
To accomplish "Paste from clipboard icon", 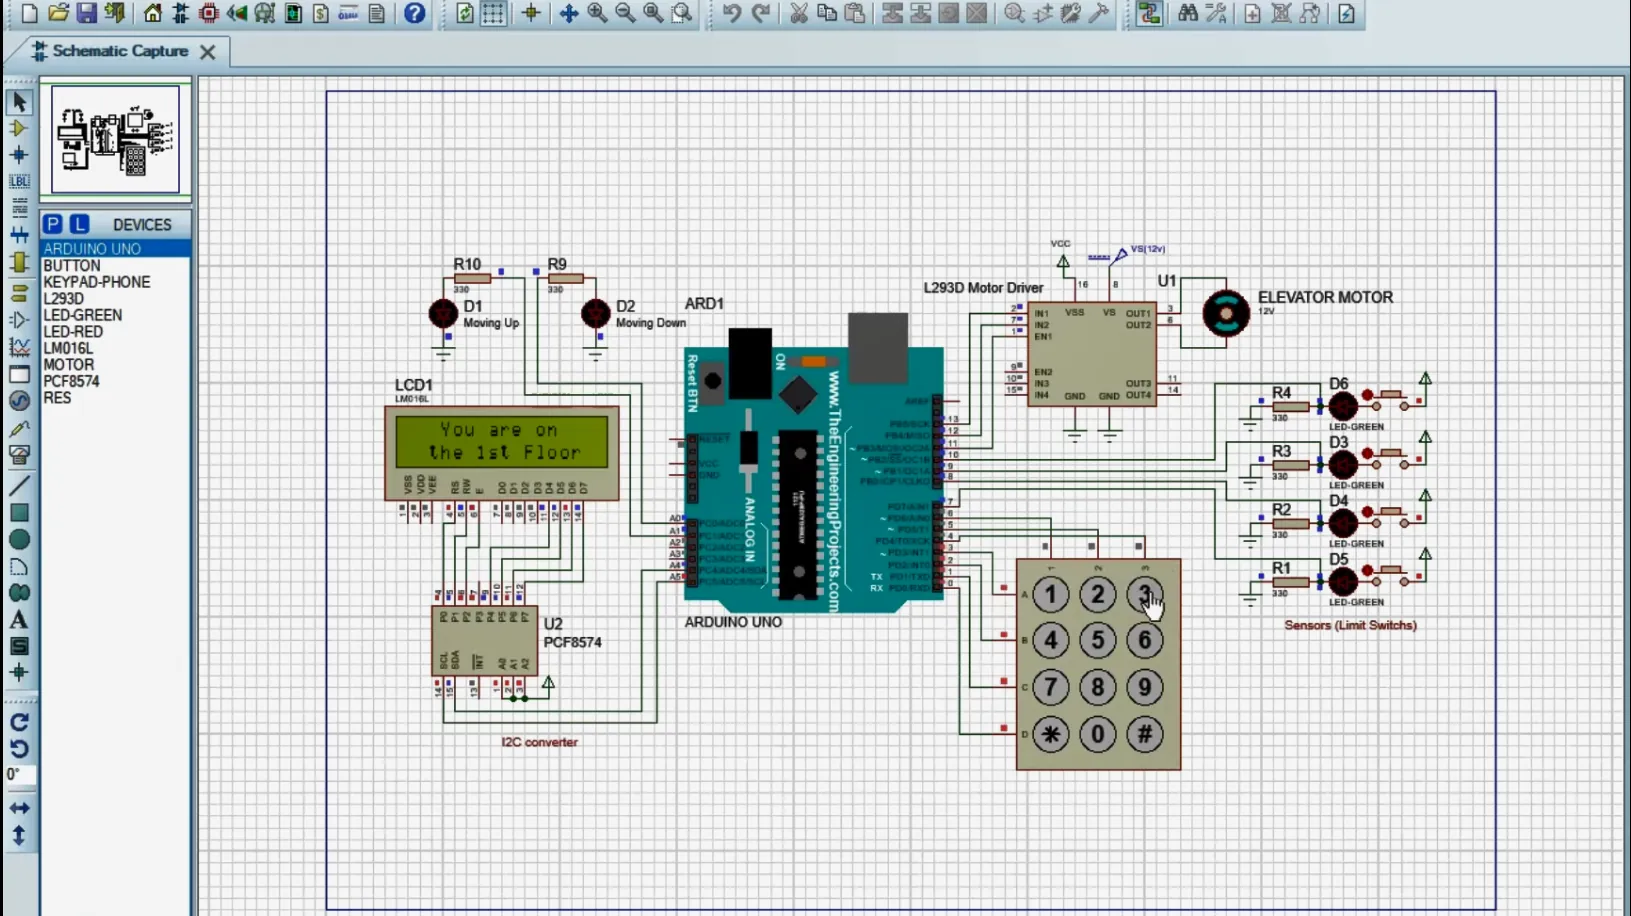I will 855,13.
